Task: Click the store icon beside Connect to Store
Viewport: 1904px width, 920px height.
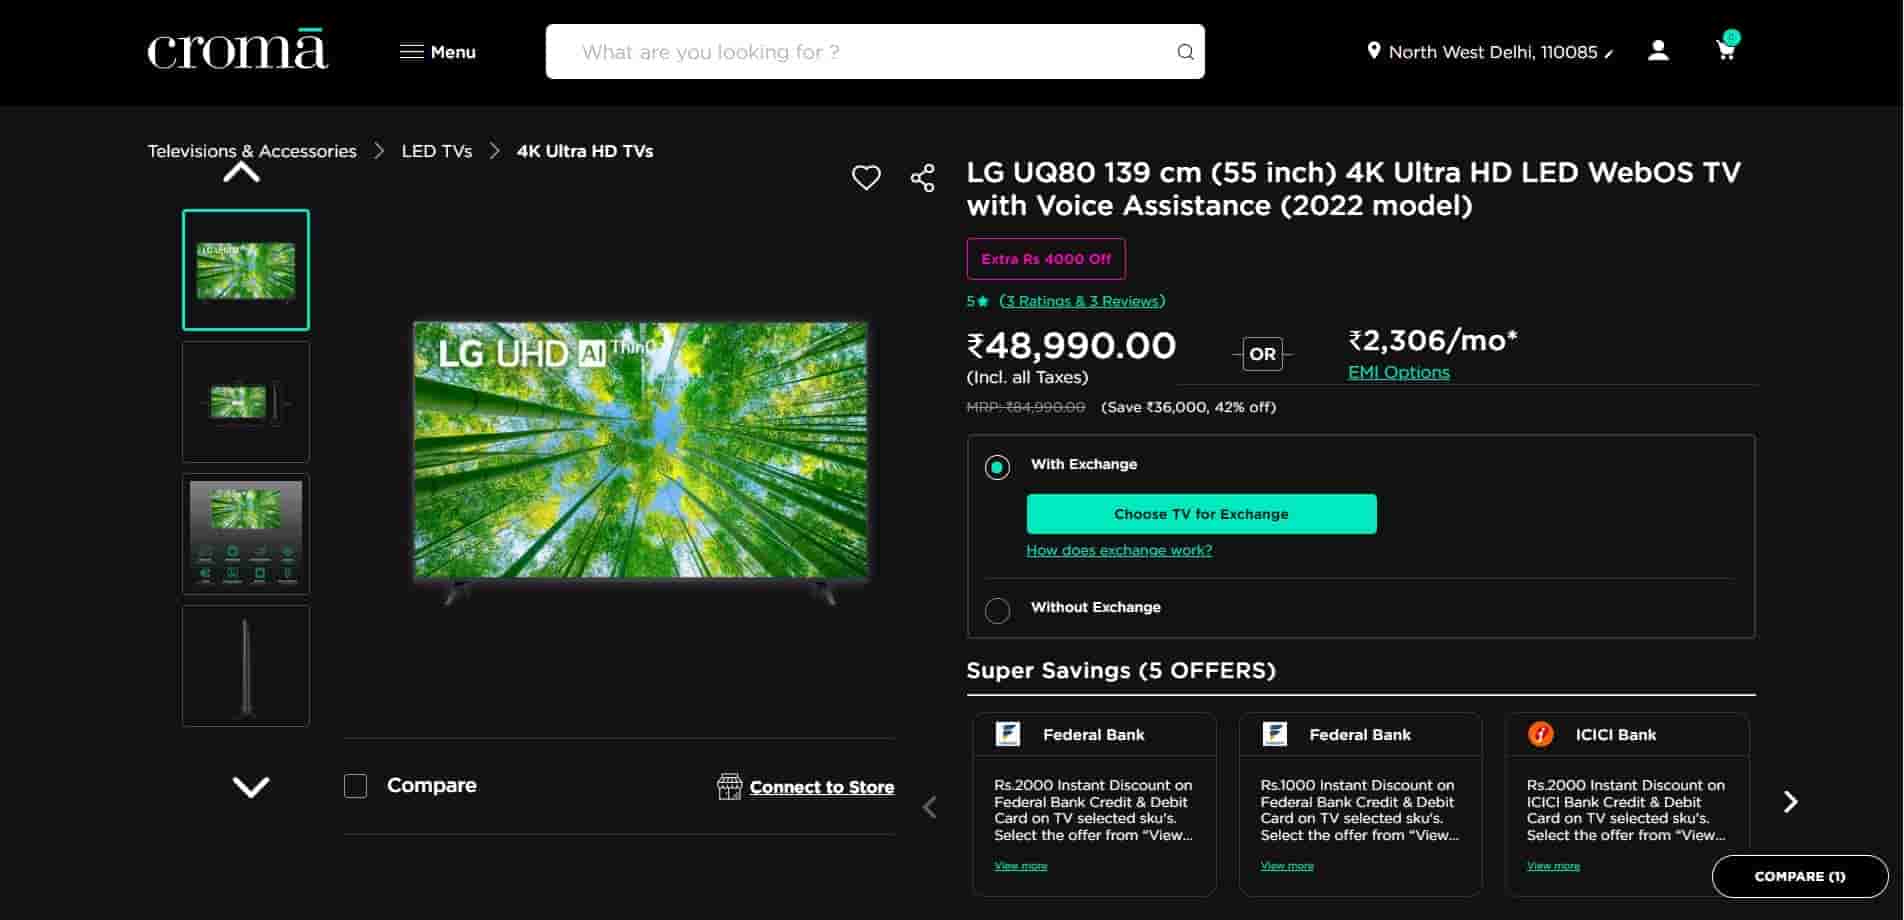Action: [x=729, y=787]
